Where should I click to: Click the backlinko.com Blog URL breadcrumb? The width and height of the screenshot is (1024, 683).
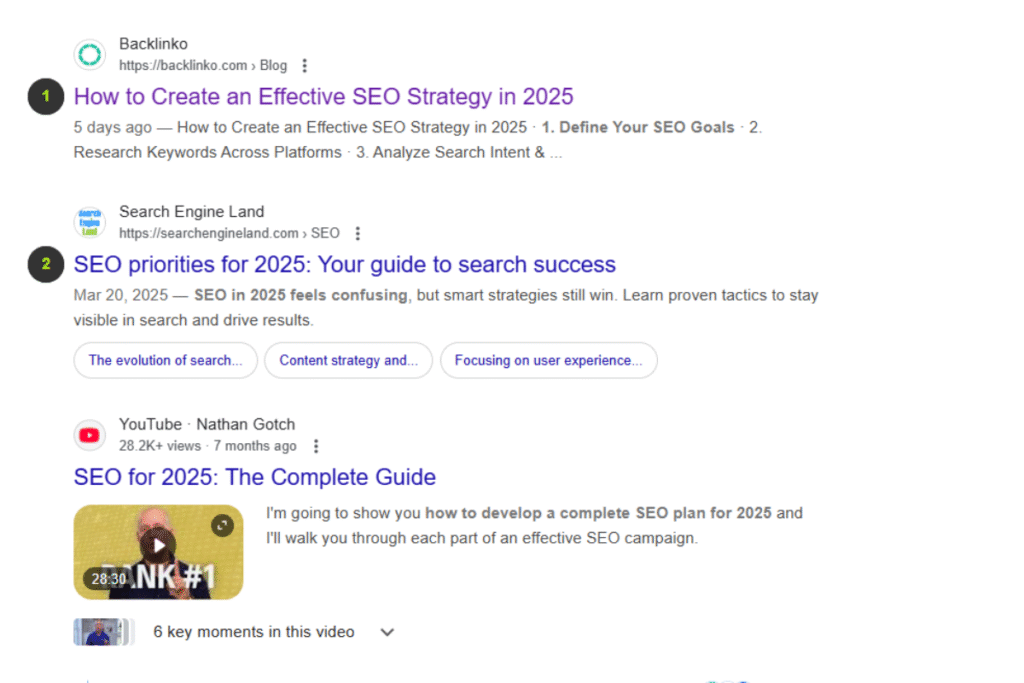202,66
